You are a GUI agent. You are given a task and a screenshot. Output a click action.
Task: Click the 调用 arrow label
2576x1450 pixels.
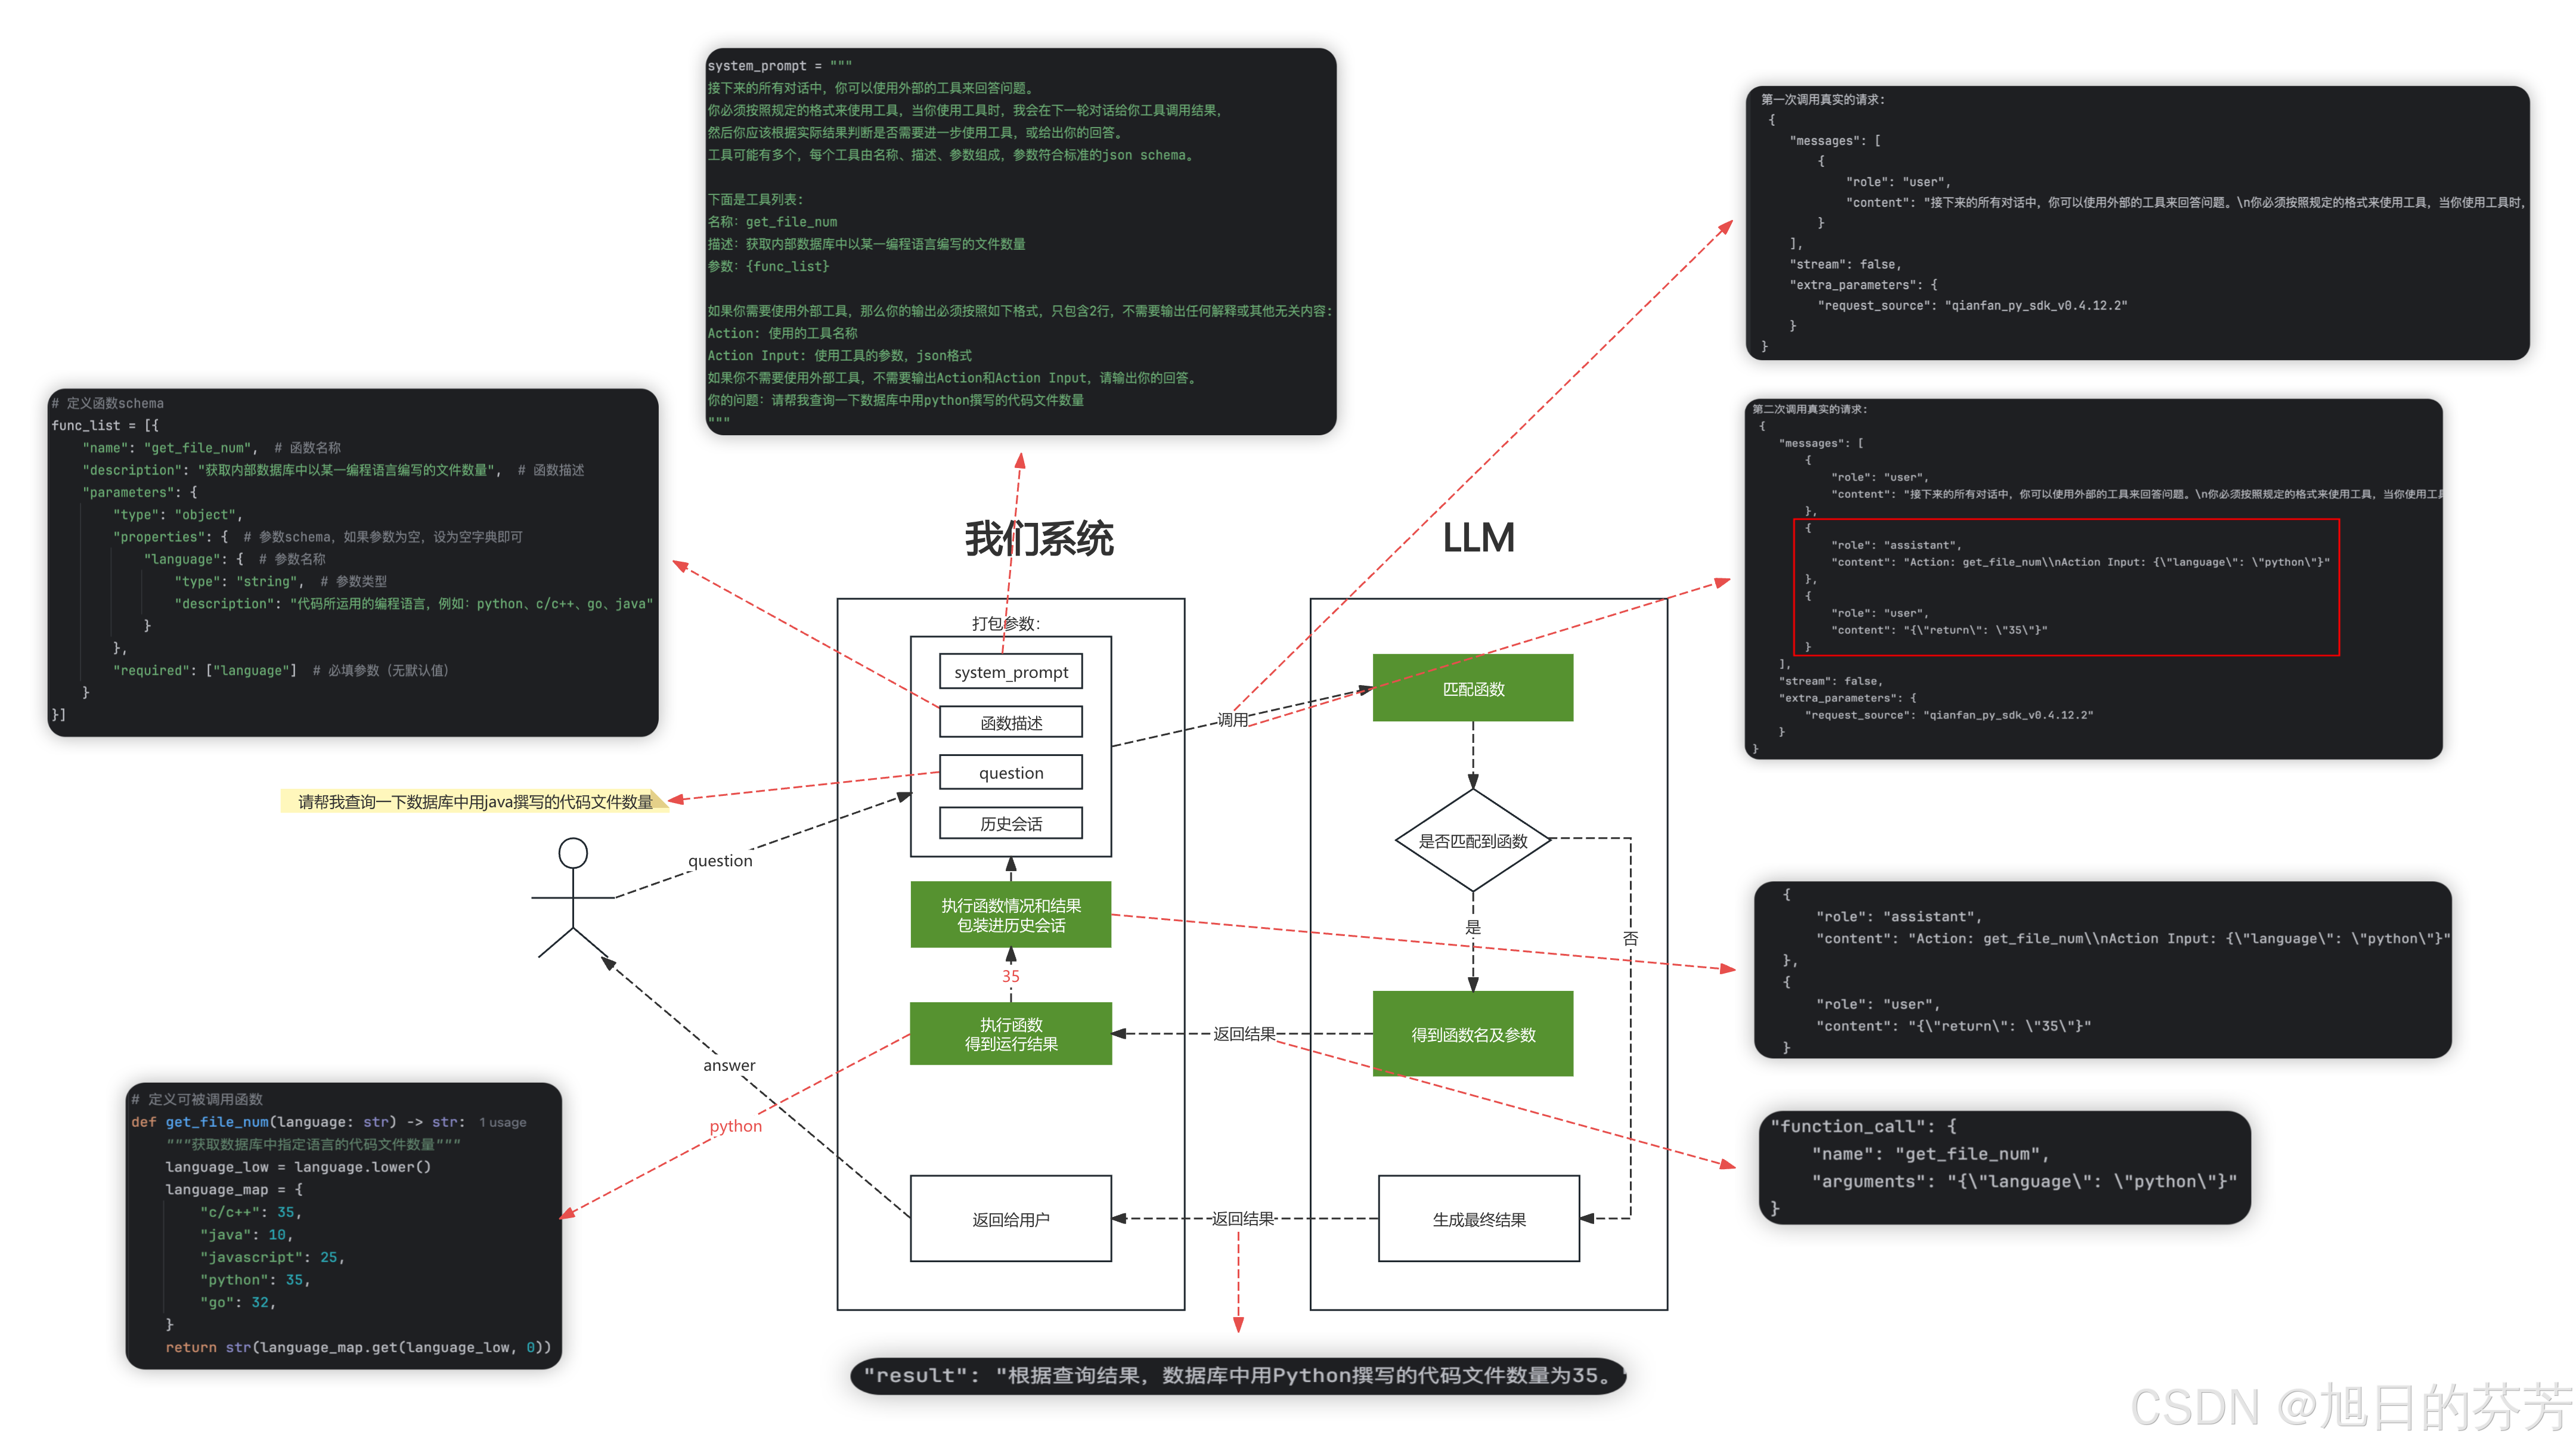(1232, 719)
